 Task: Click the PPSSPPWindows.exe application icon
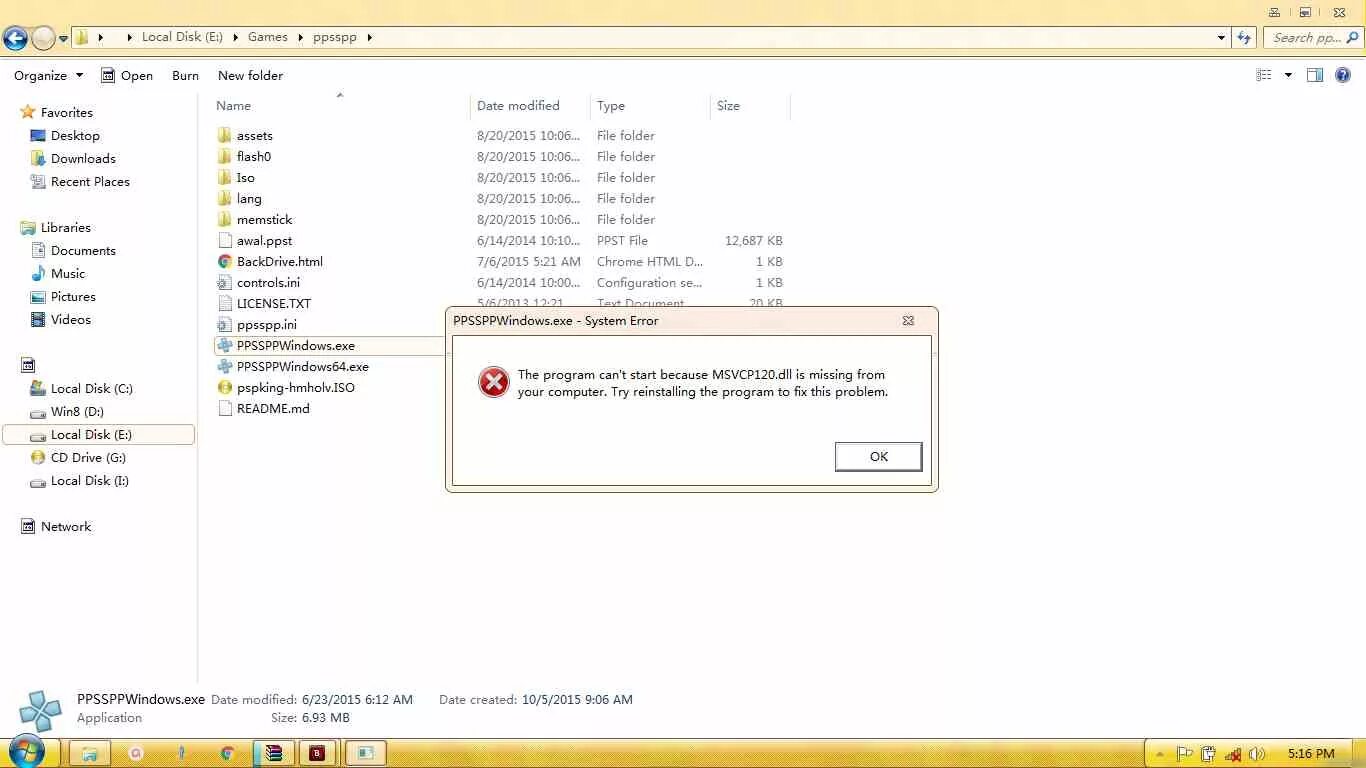[225, 345]
